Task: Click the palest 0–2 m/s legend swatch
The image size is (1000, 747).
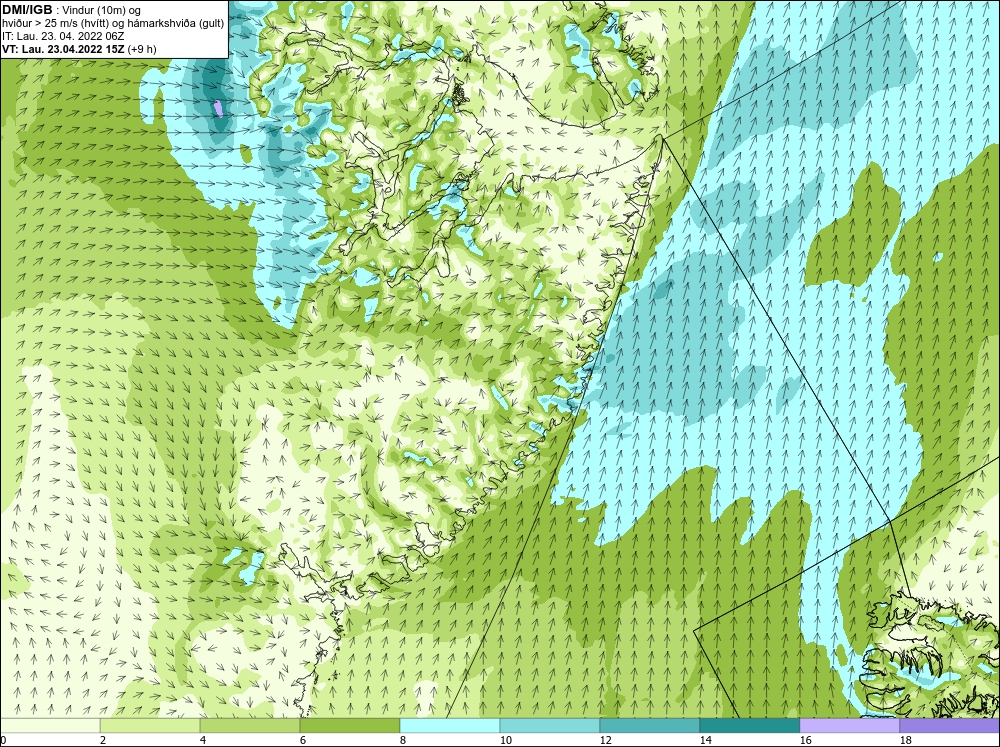Action: pyautogui.click(x=50, y=726)
